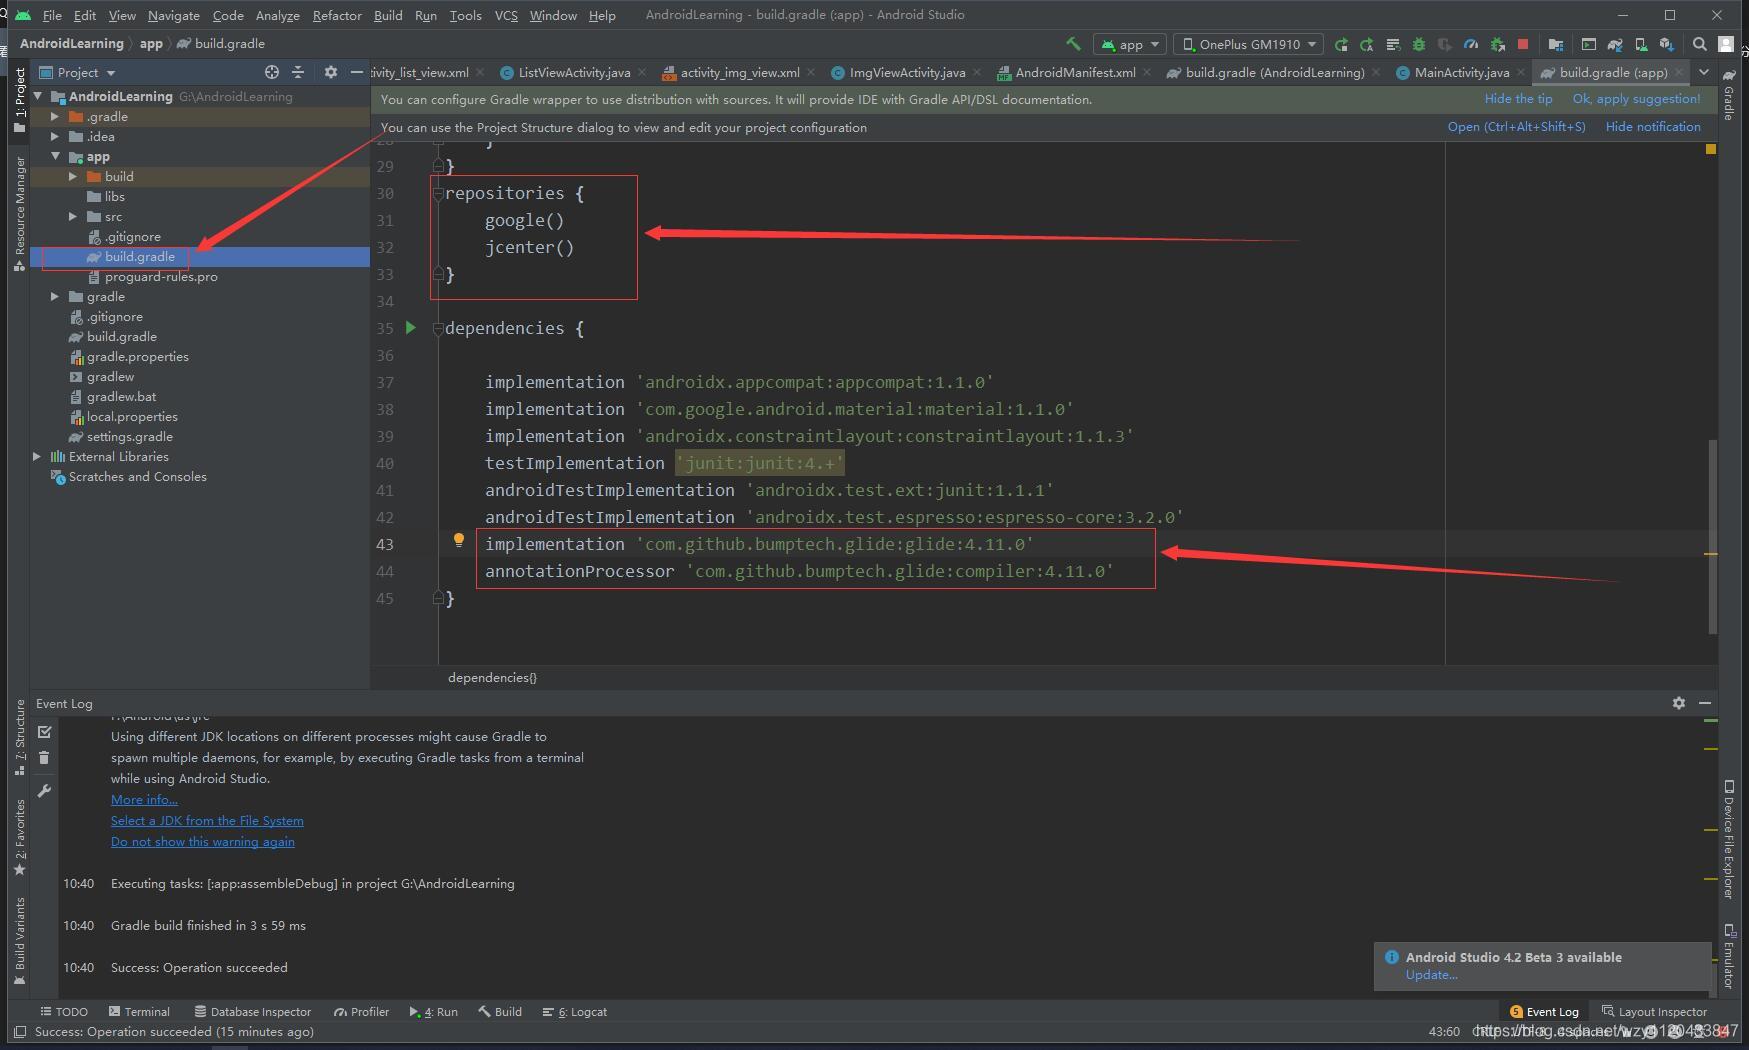
Task: Open the Logcat tool window tab
Action: [575, 1011]
